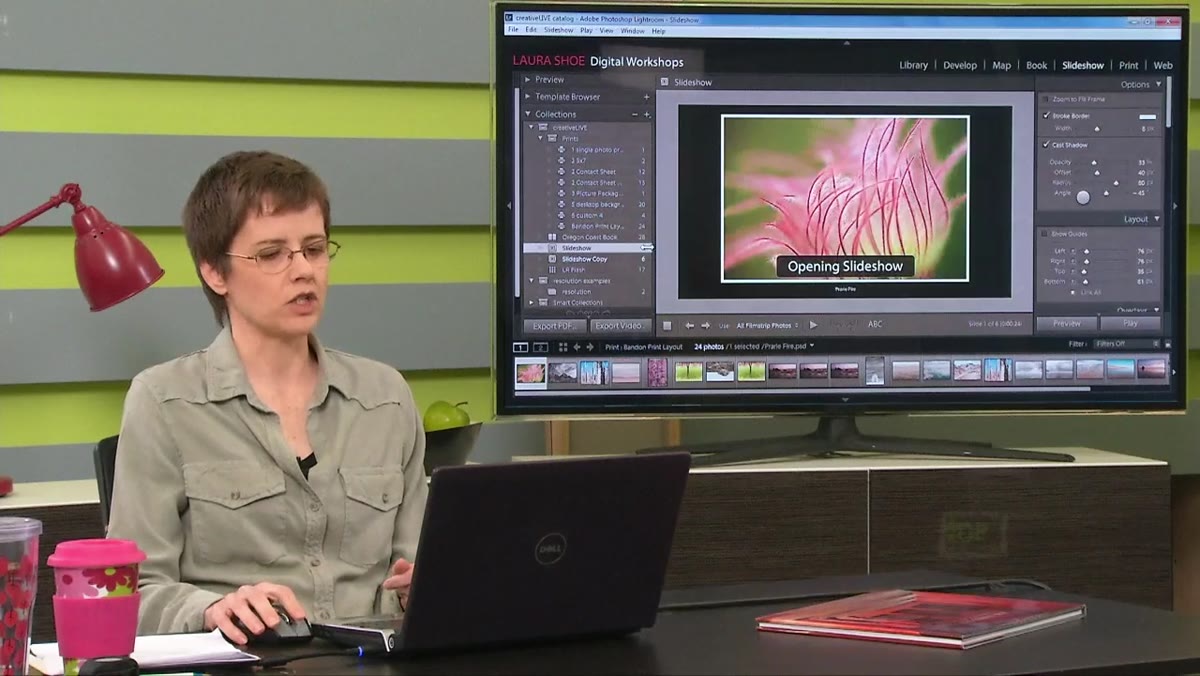
Task: Click the plus icon in Collections header
Action: point(646,114)
